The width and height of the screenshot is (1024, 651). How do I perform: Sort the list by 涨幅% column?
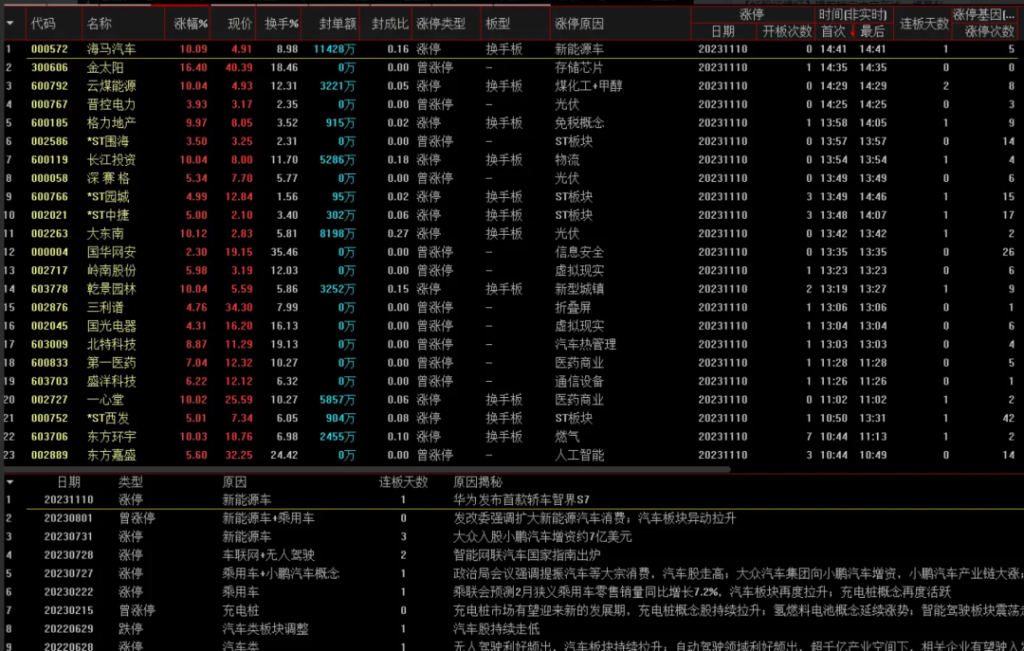point(190,22)
